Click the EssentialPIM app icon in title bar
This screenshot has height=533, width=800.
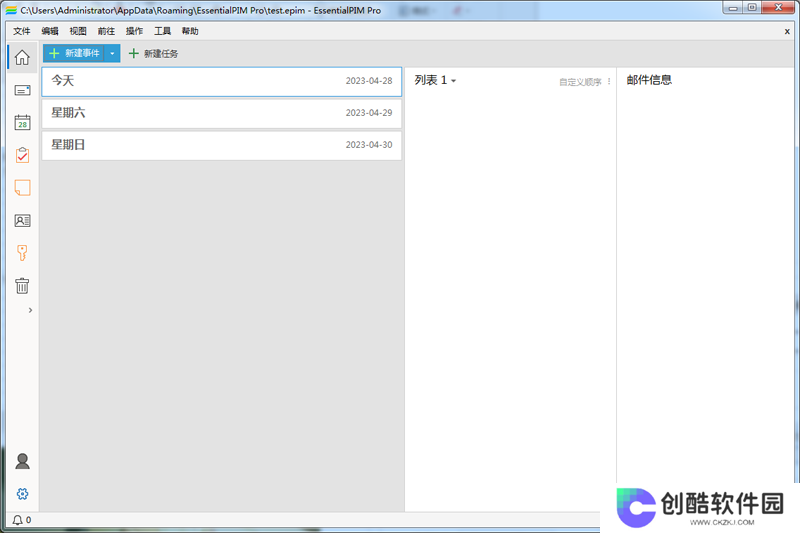11,10
